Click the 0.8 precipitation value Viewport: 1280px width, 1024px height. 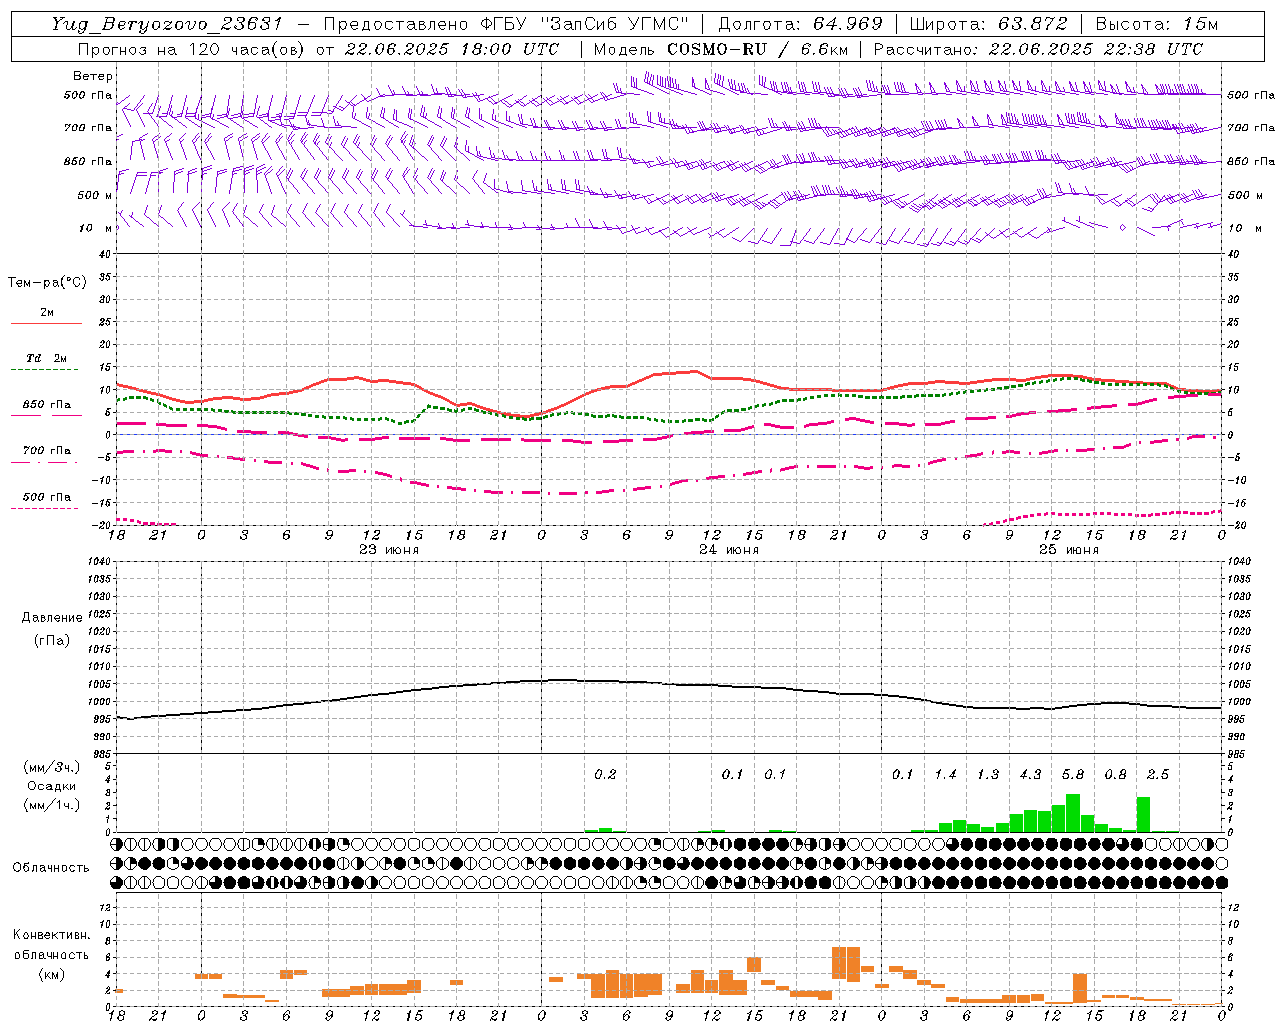1115,775
